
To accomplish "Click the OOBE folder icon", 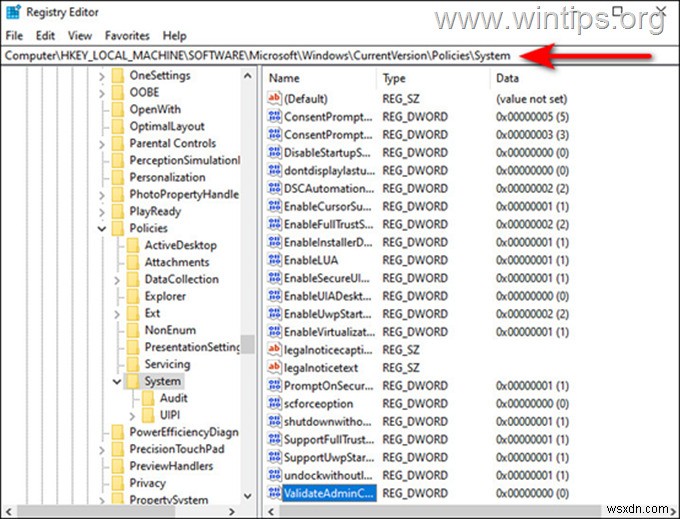I will tap(118, 92).
